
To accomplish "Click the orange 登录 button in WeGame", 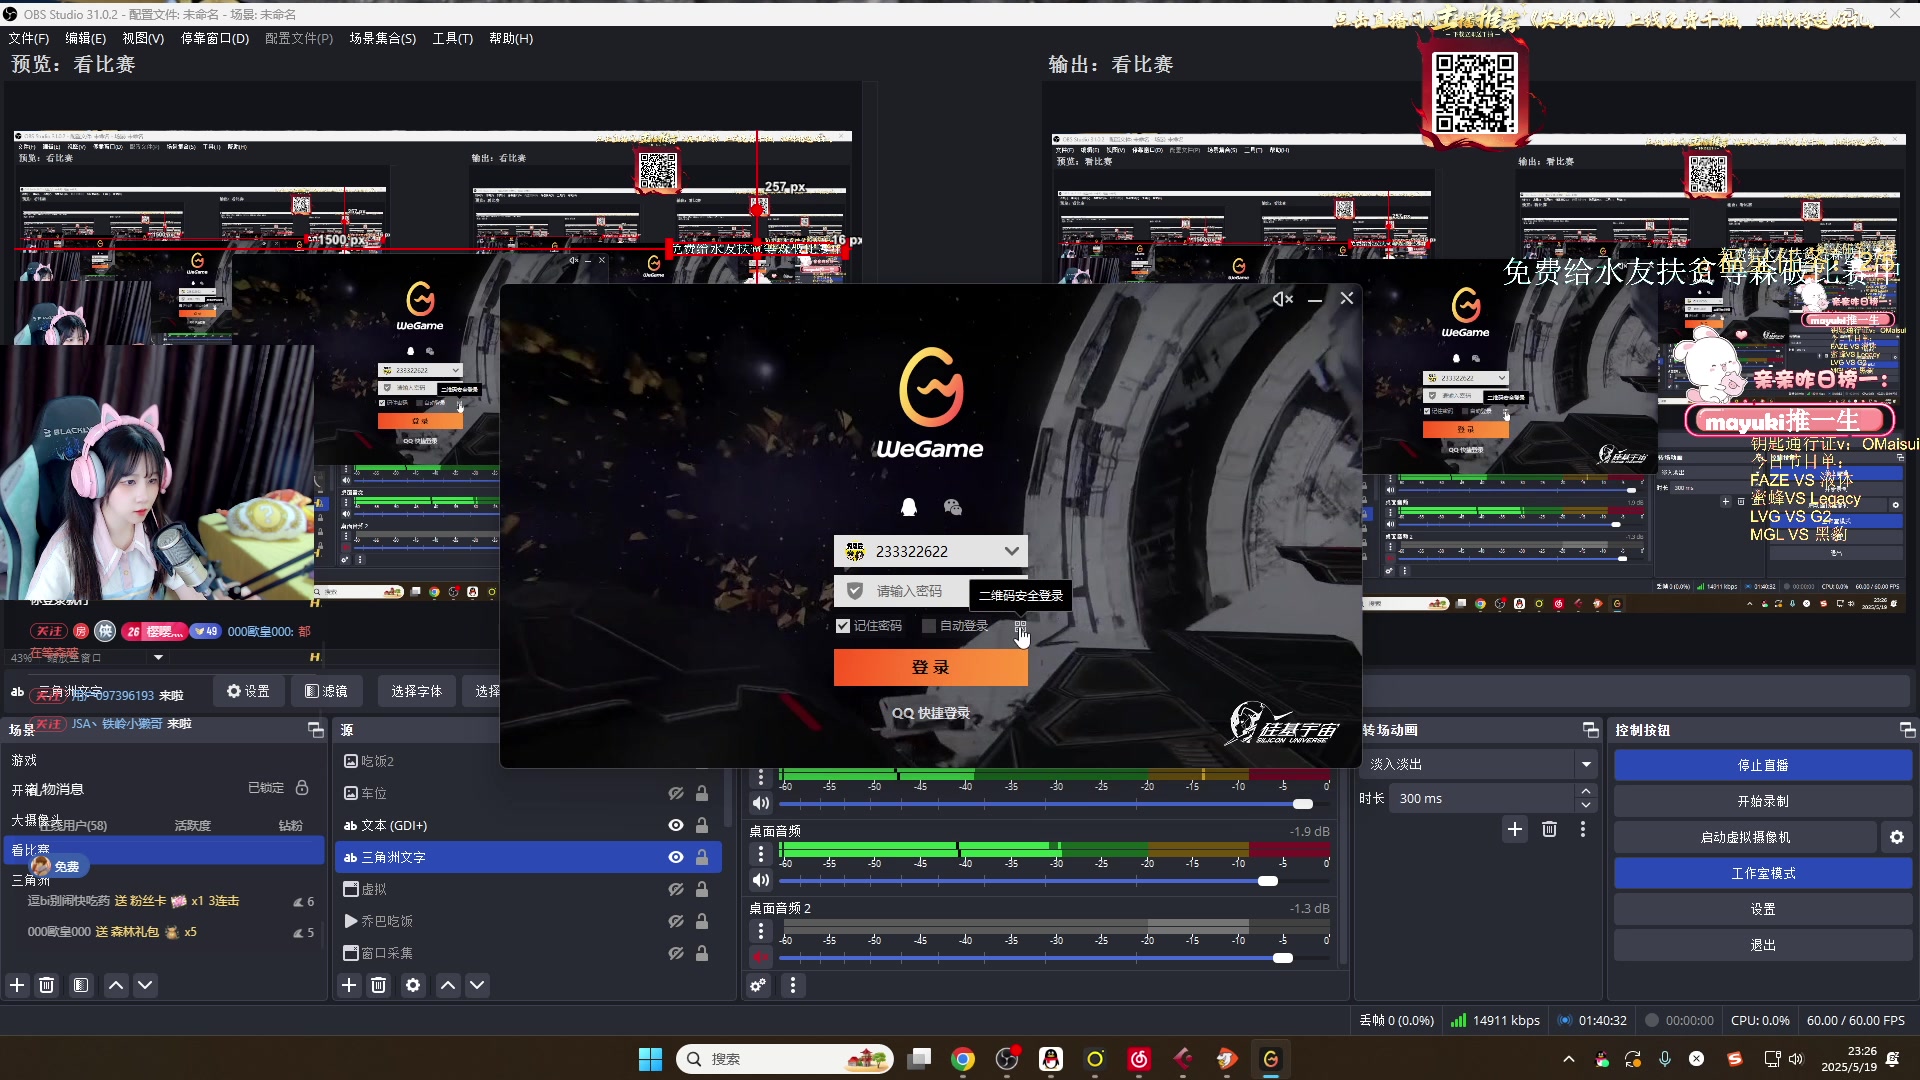I will coord(930,668).
